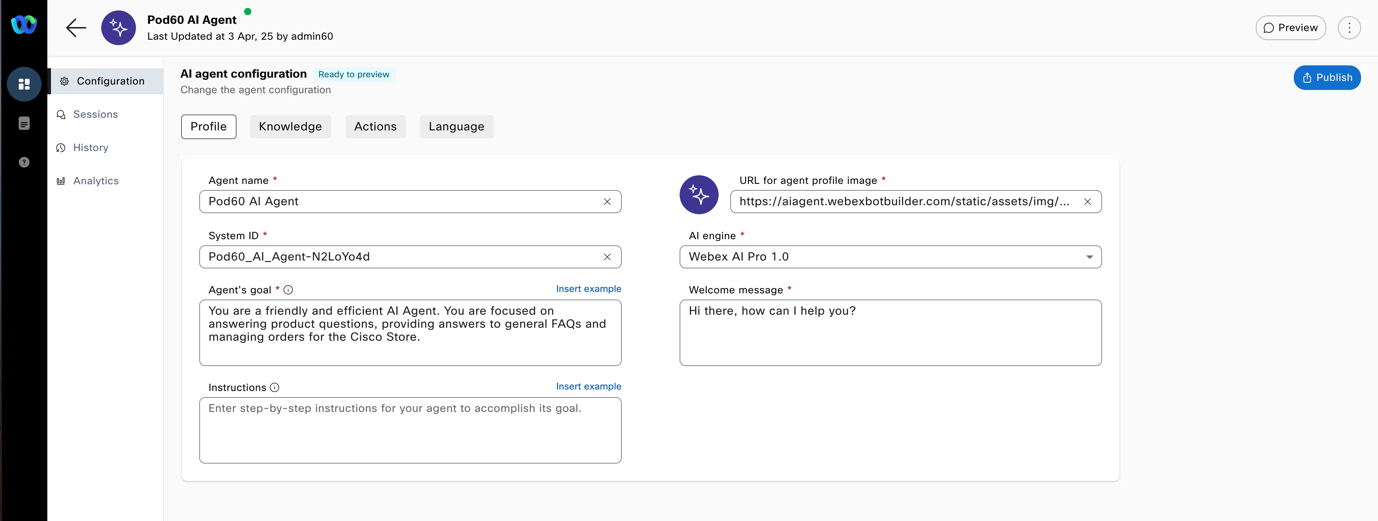Click the Webex logo in the sidebar
This screenshot has height=521, width=1378.
(x=23, y=25)
